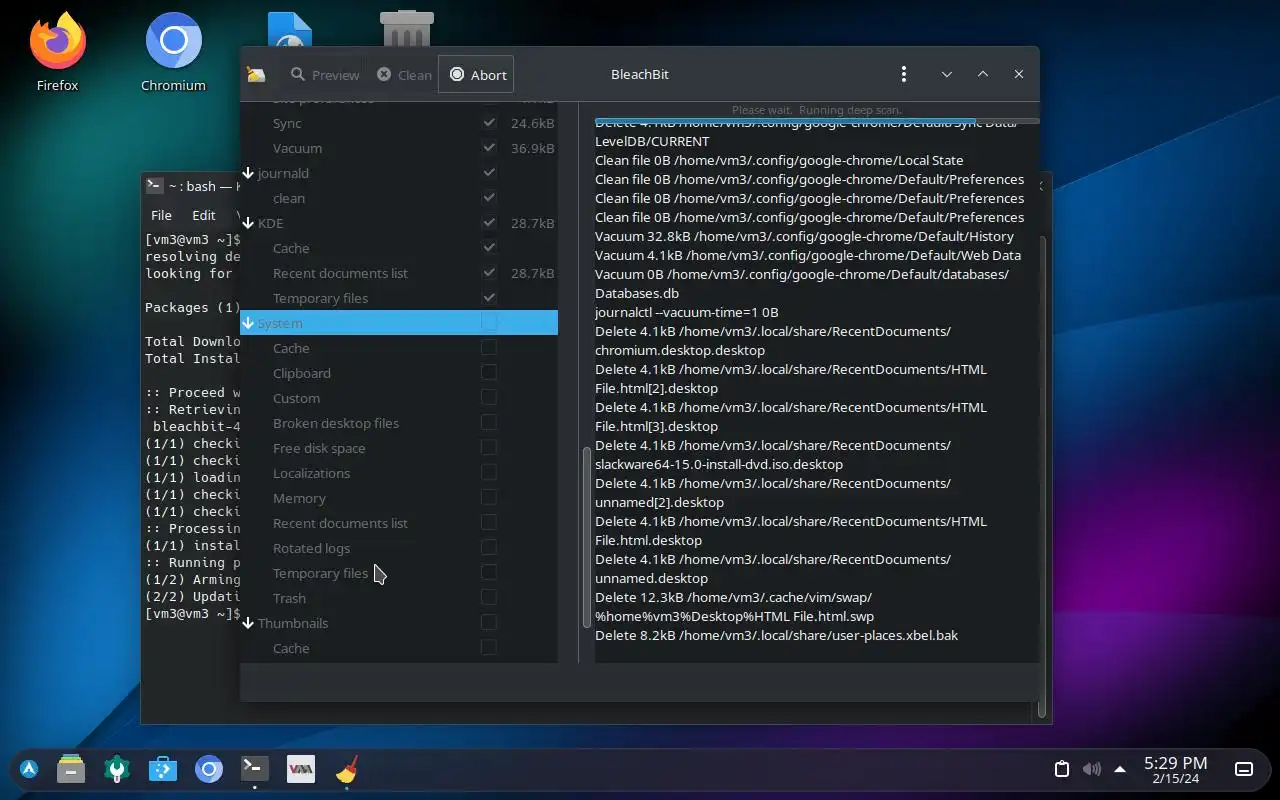Screen dimensions: 1280x800
Task: Show hidden system tray icons
Action: click(1120, 769)
